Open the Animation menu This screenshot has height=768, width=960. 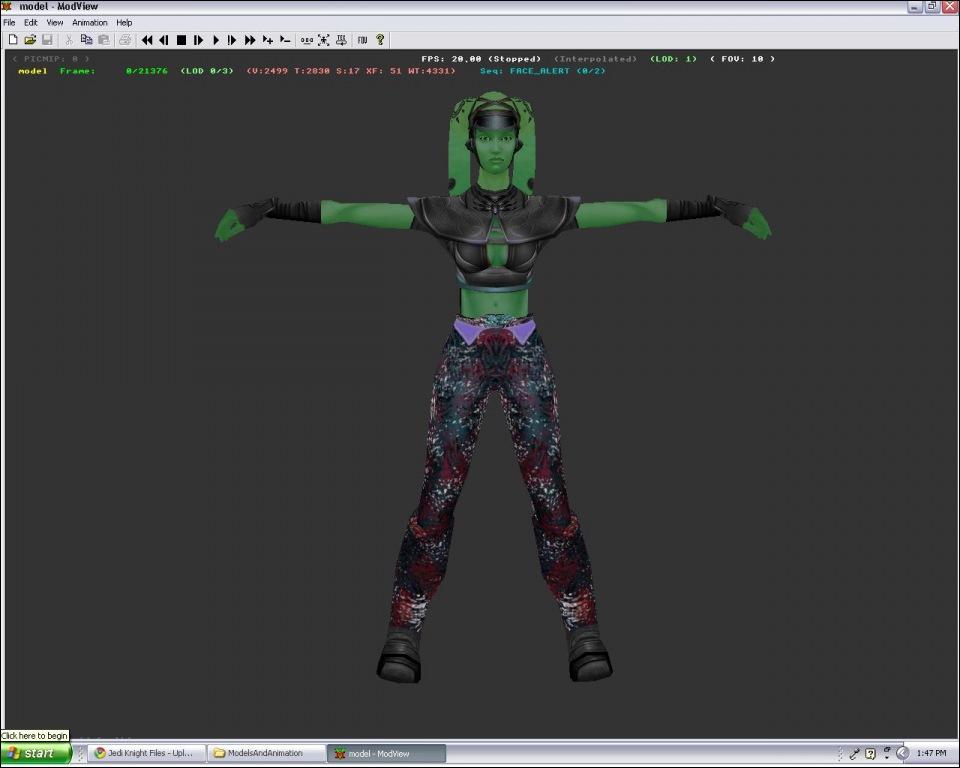point(89,22)
